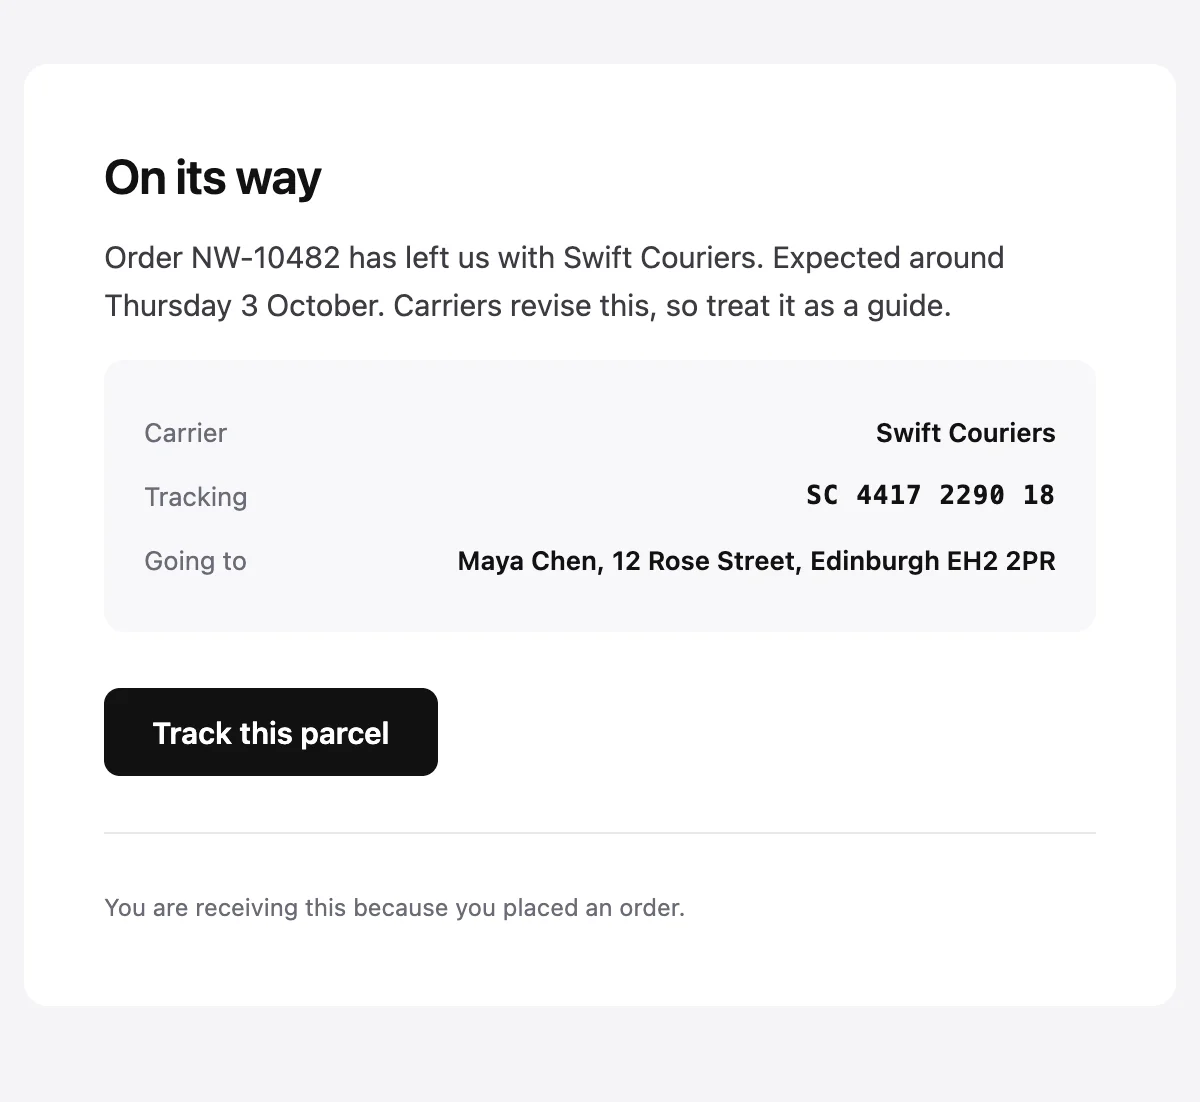The width and height of the screenshot is (1200, 1102).
Task: Select tracking number SC 4417 2290 18
Action: 931,495
